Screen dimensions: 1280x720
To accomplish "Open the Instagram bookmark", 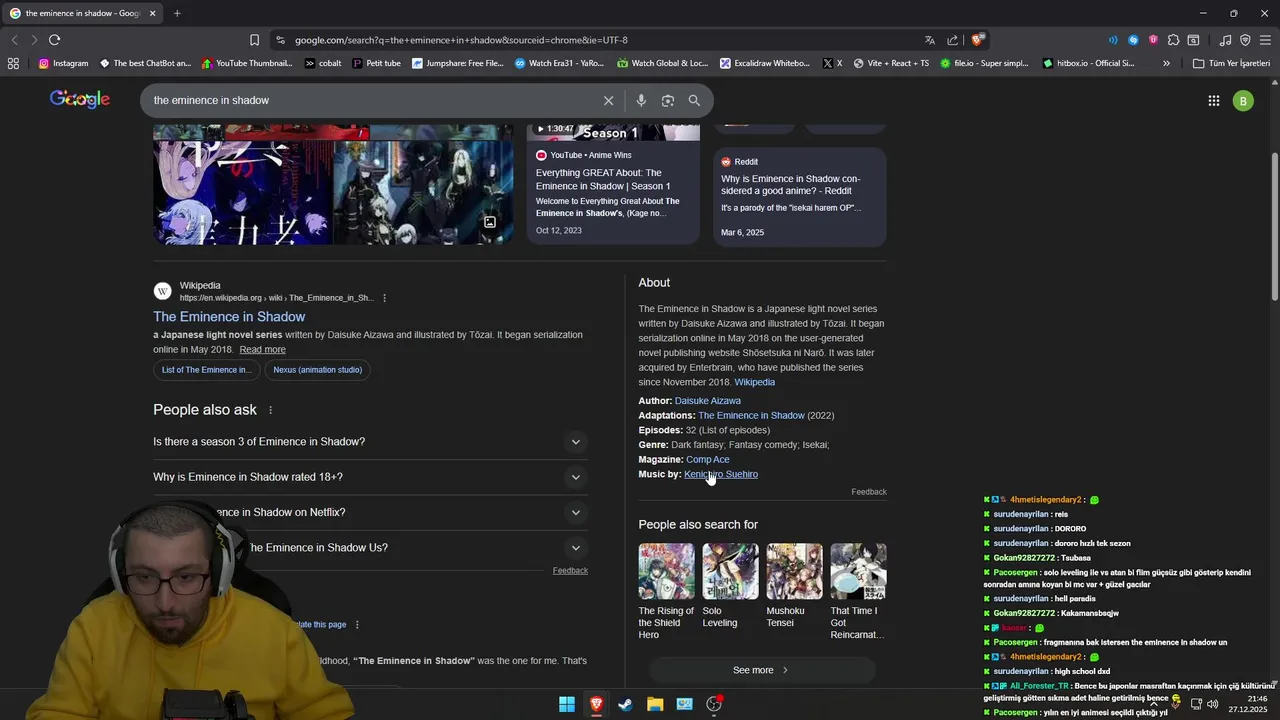I will pyautogui.click(x=63, y=63).
